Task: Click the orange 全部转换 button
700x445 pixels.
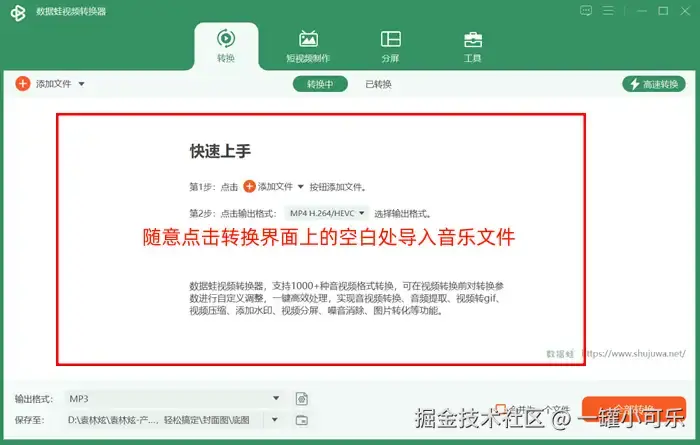Action: (x=633, y=409)
